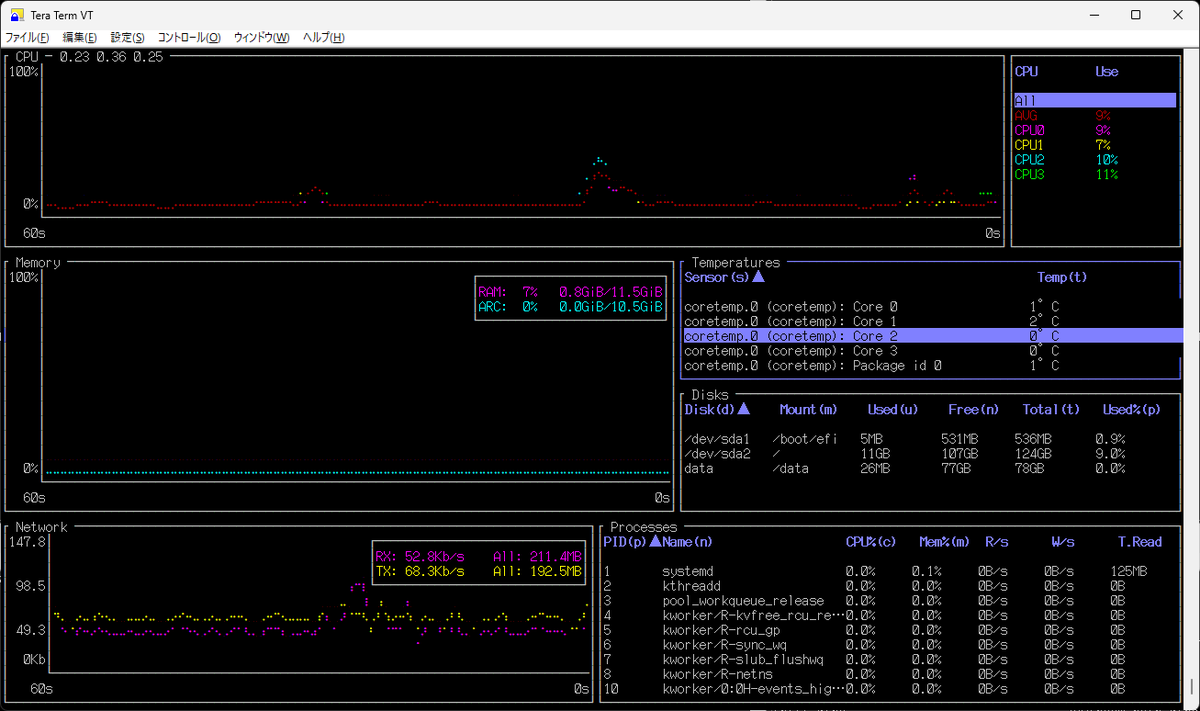
Task: Sort disks by Mount(m) column
Action: coord(809,409)
